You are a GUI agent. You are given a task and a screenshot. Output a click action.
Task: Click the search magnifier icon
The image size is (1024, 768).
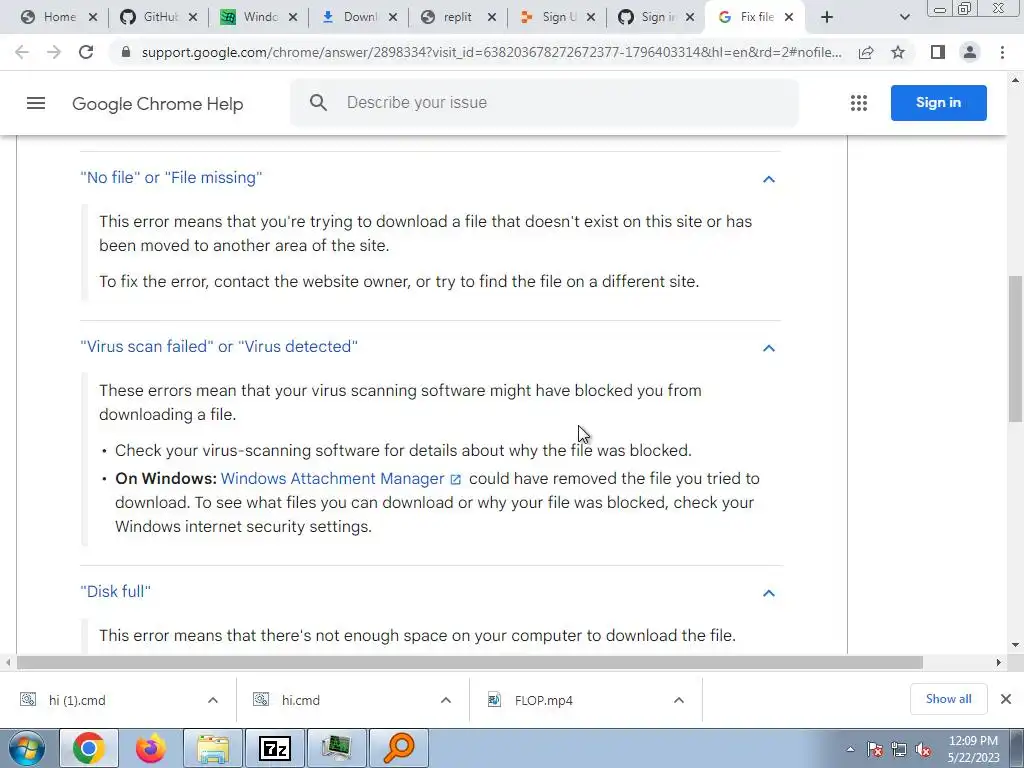click(x=318, y=103)
